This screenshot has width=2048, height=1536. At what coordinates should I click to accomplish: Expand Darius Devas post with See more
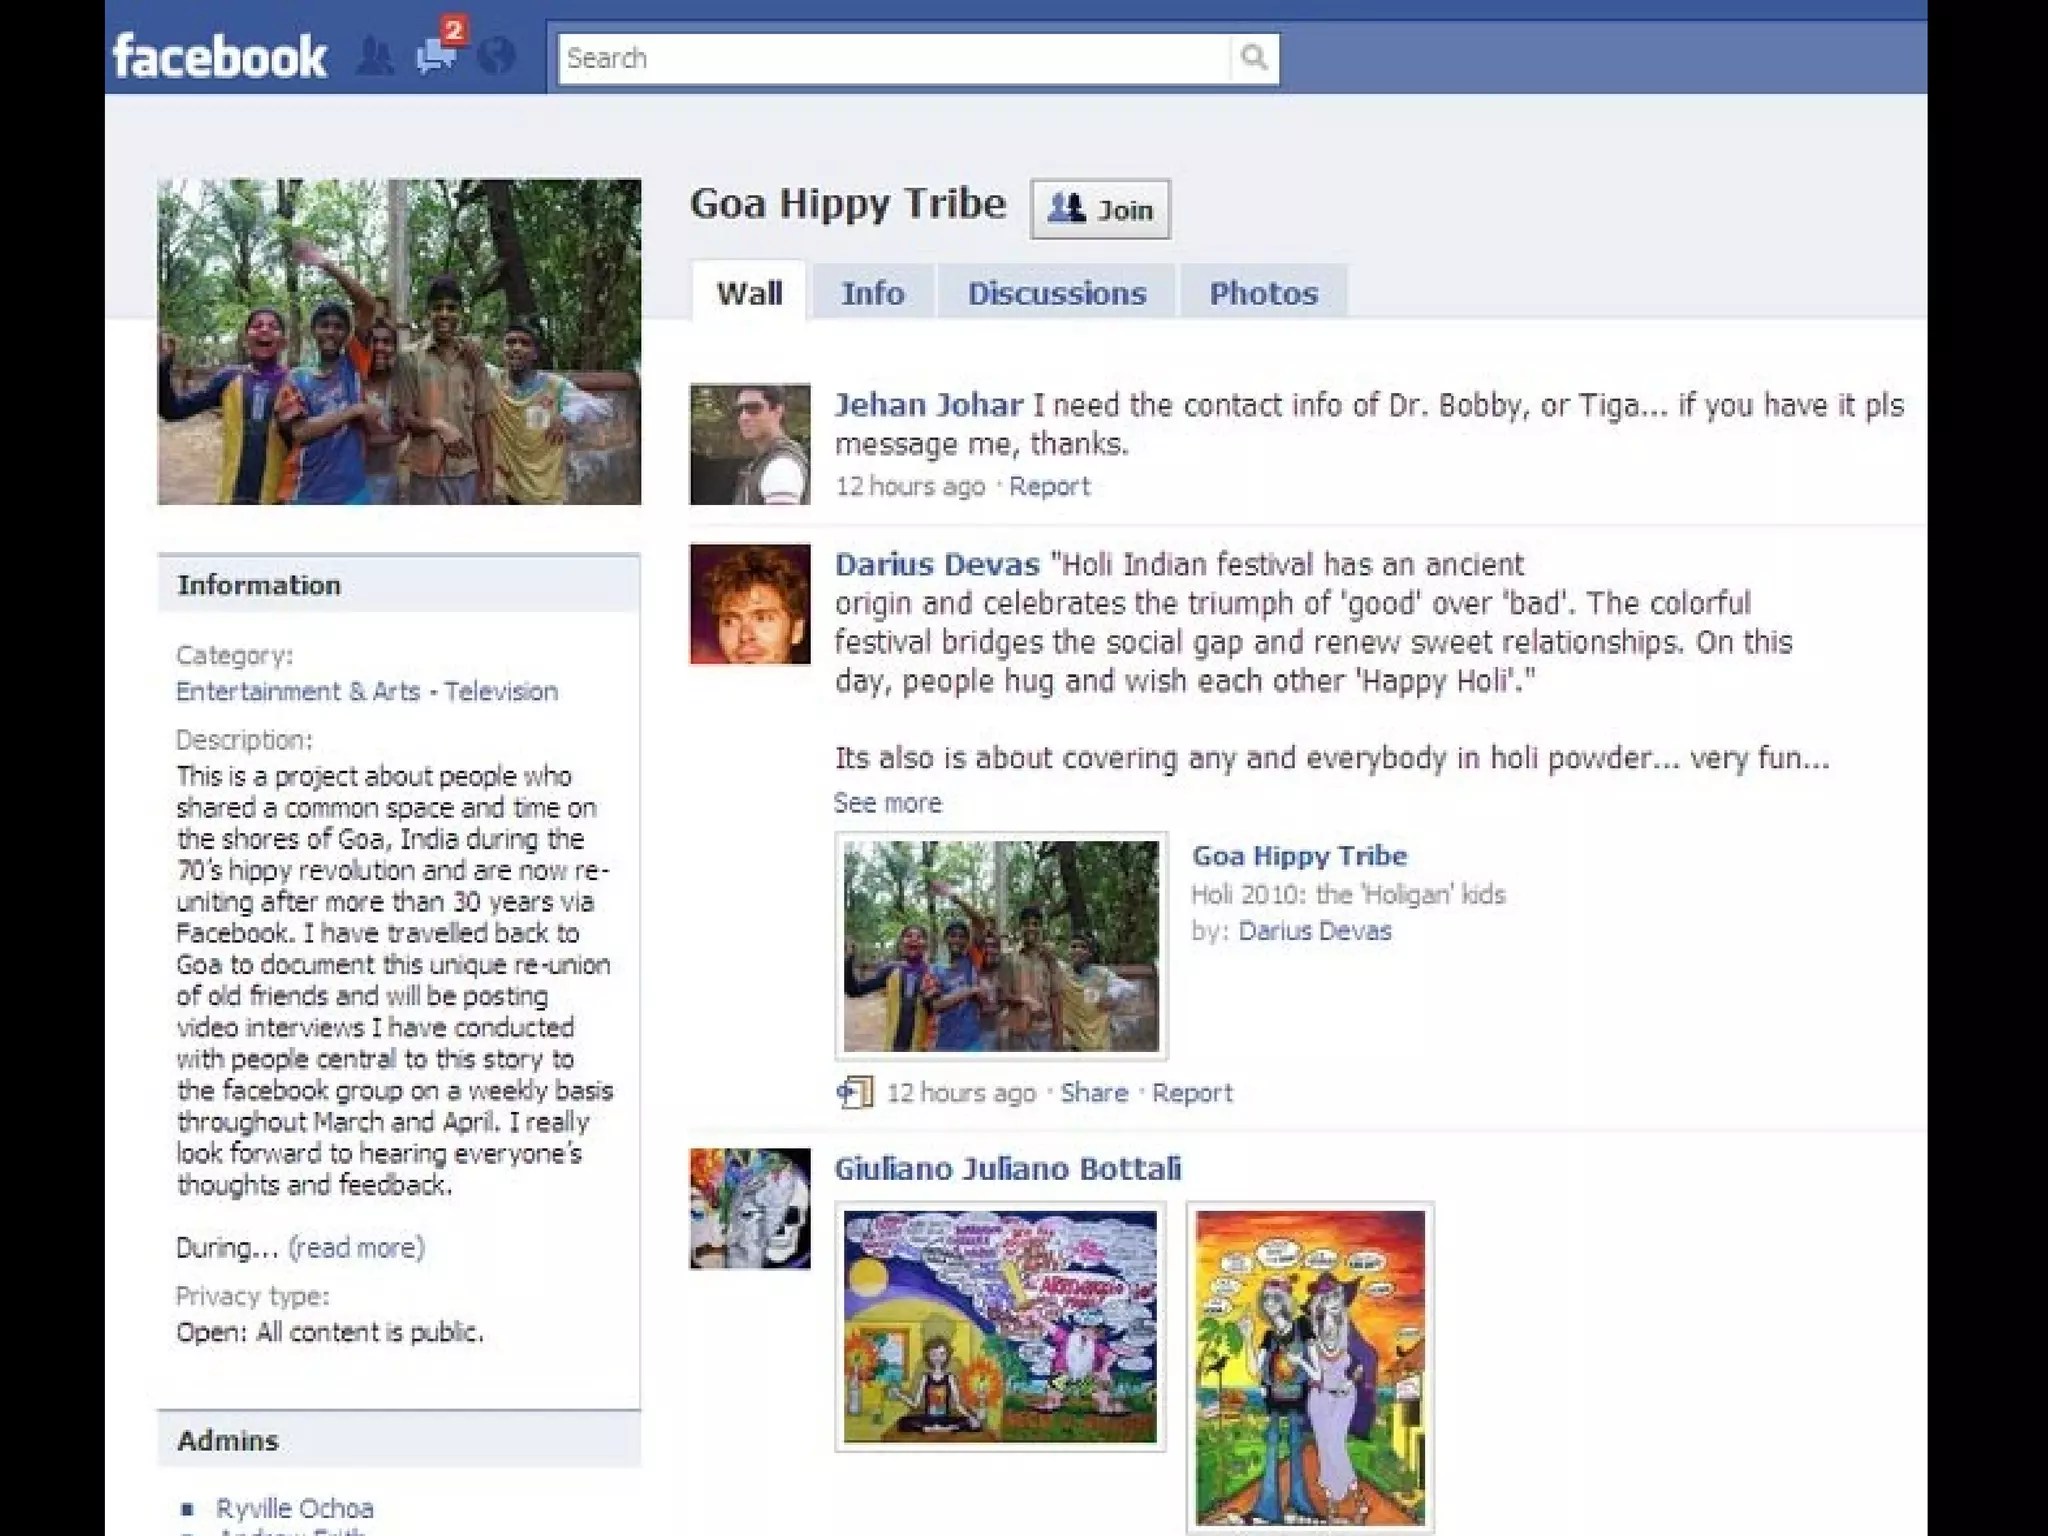coord(887,803)
